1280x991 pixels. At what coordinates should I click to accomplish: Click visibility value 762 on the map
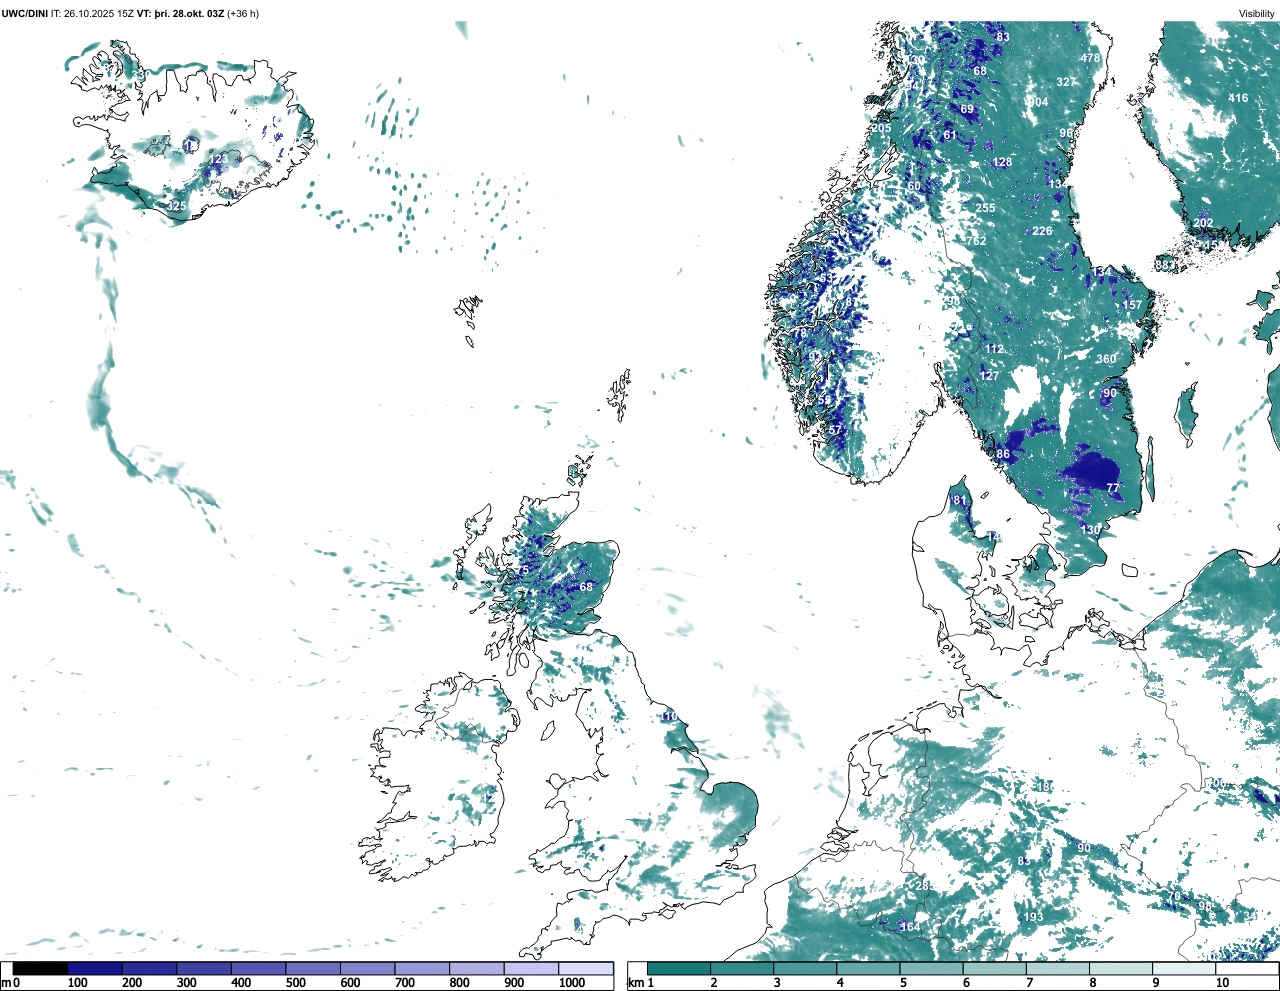tap(976, 241)
